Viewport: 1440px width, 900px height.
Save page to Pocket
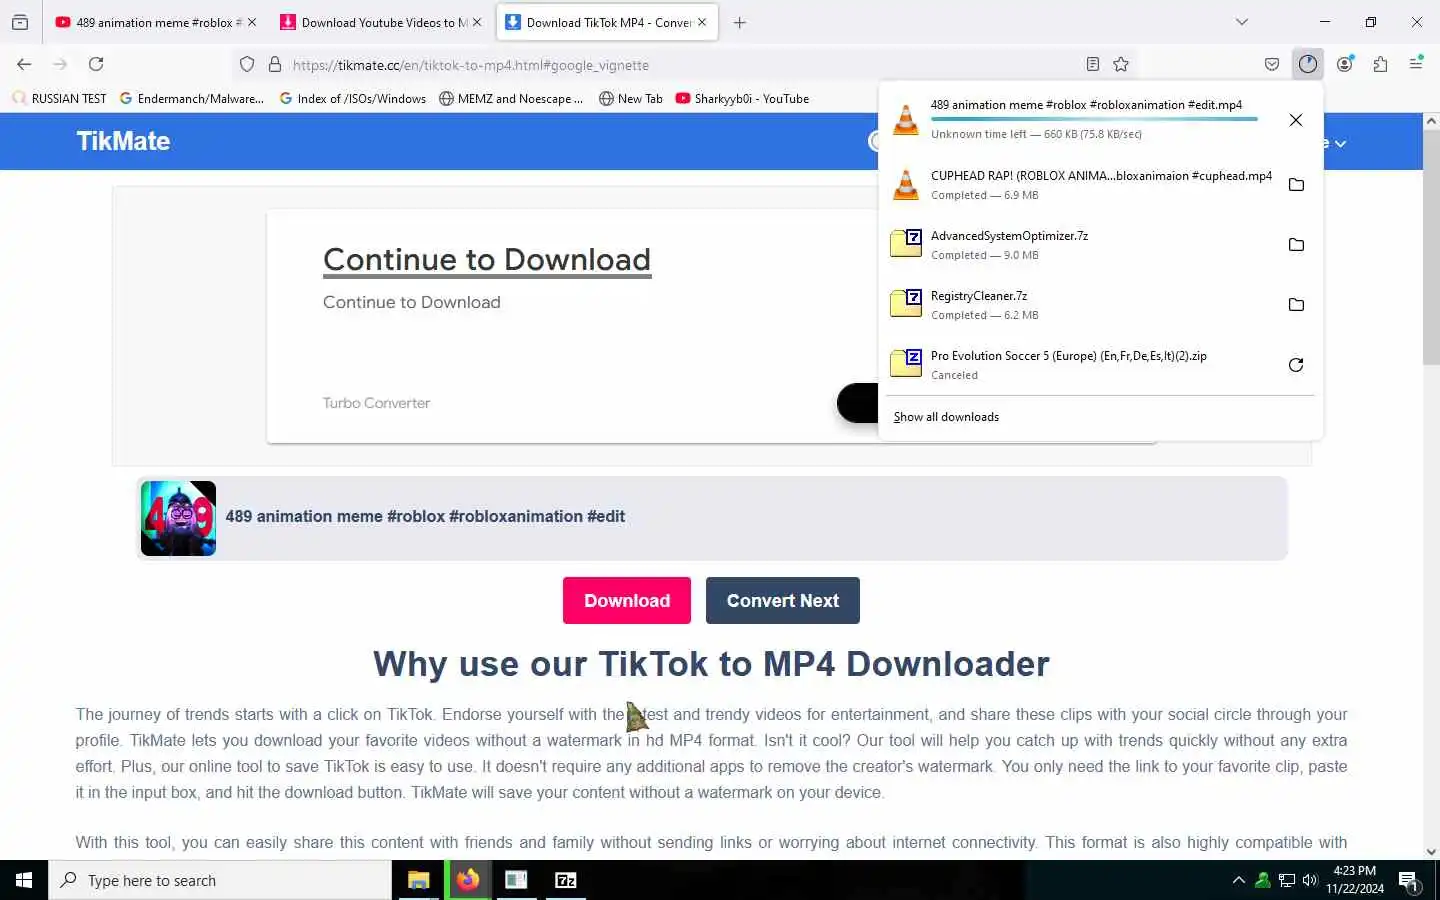1272,65
